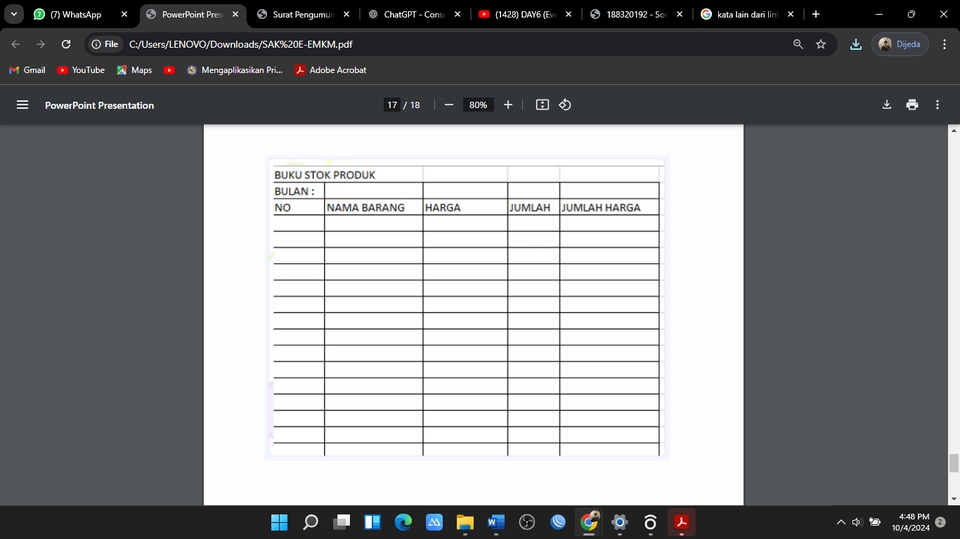Screen dimensions: 960x539
Task: Open the zoom magnifier icon in address bar
Action: click(798, 44)
